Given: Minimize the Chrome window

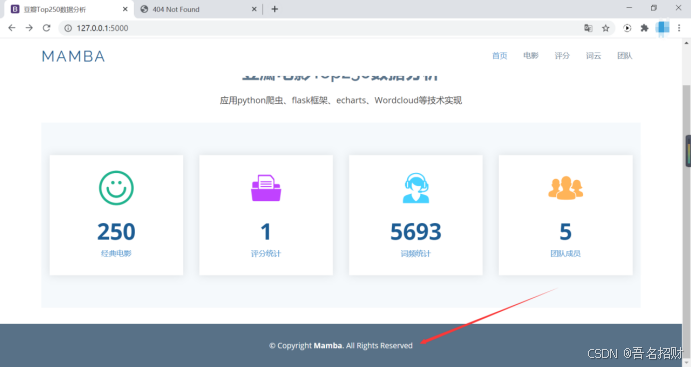Looking at the screenshot, I should 629,8.
